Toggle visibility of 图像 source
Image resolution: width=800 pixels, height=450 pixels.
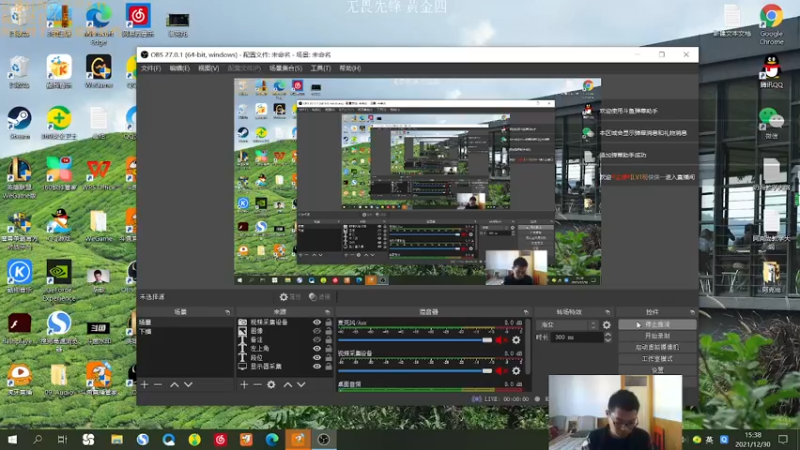pyautogui.click(x=317, y=331)
